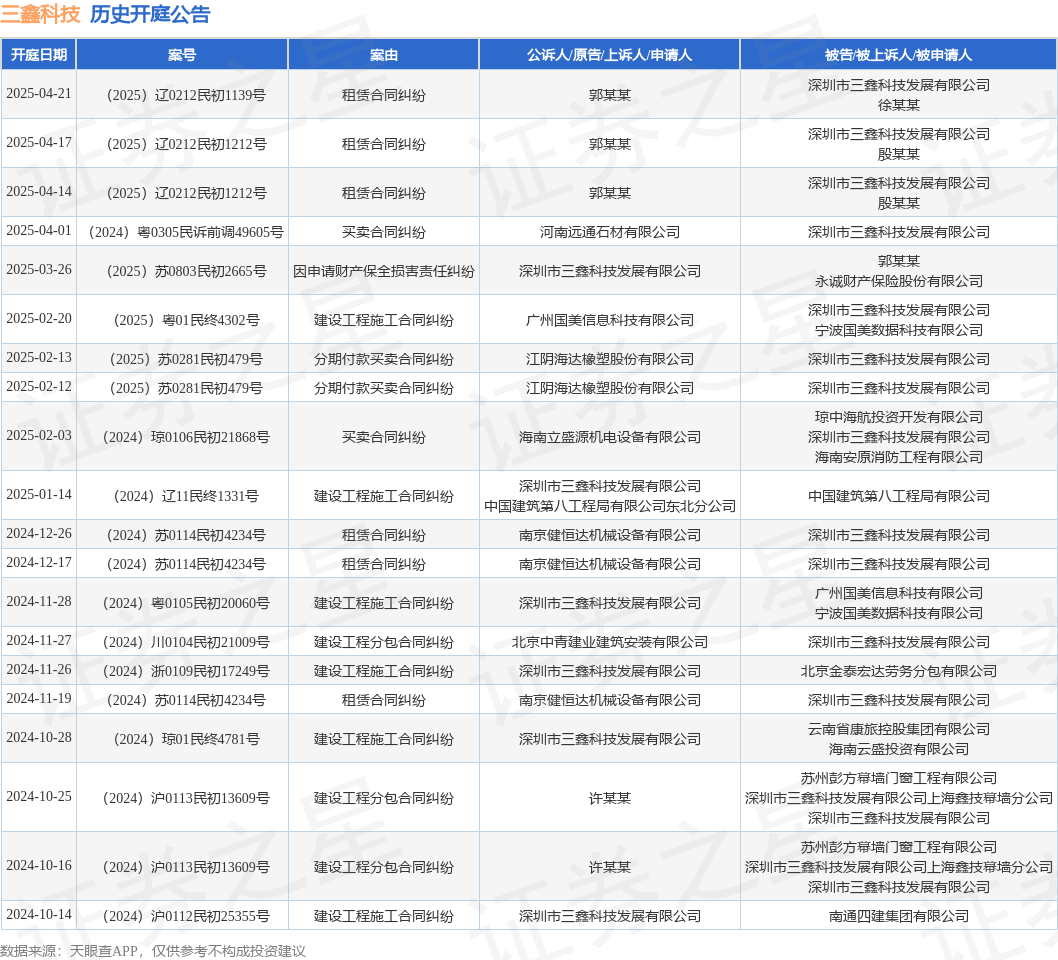Select the 开庭日期 column header

[x=38, y=55]
